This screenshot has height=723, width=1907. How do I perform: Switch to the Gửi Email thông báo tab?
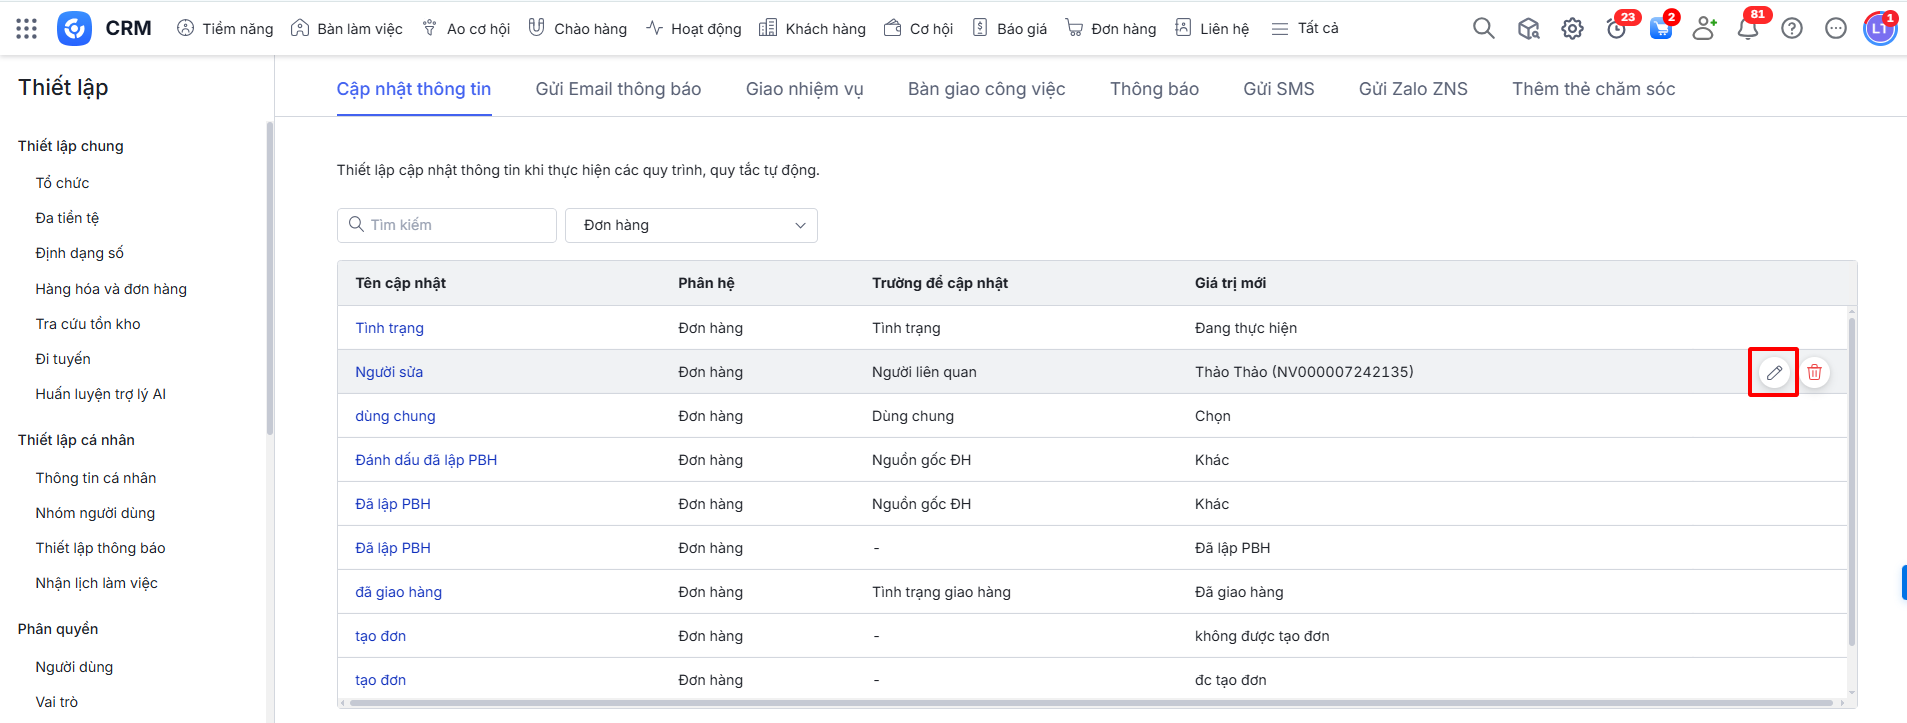(x=618, y=89)
